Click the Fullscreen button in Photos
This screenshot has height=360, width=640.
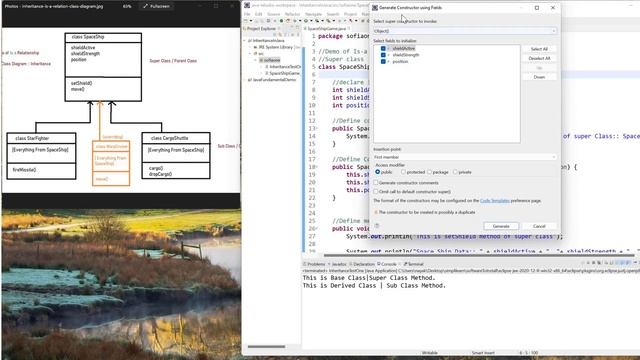click(x=156, y=6)
